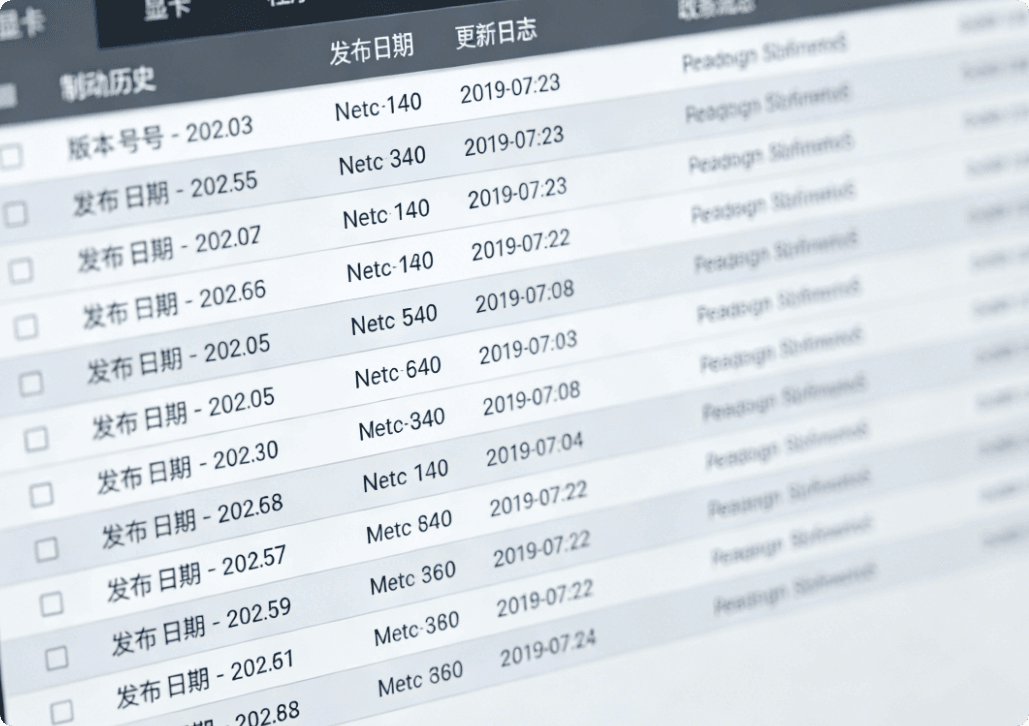Open the 版本号号 - 202.03 entry
The height and width of the screenshot is (726, 1029).
pos(160,137)
